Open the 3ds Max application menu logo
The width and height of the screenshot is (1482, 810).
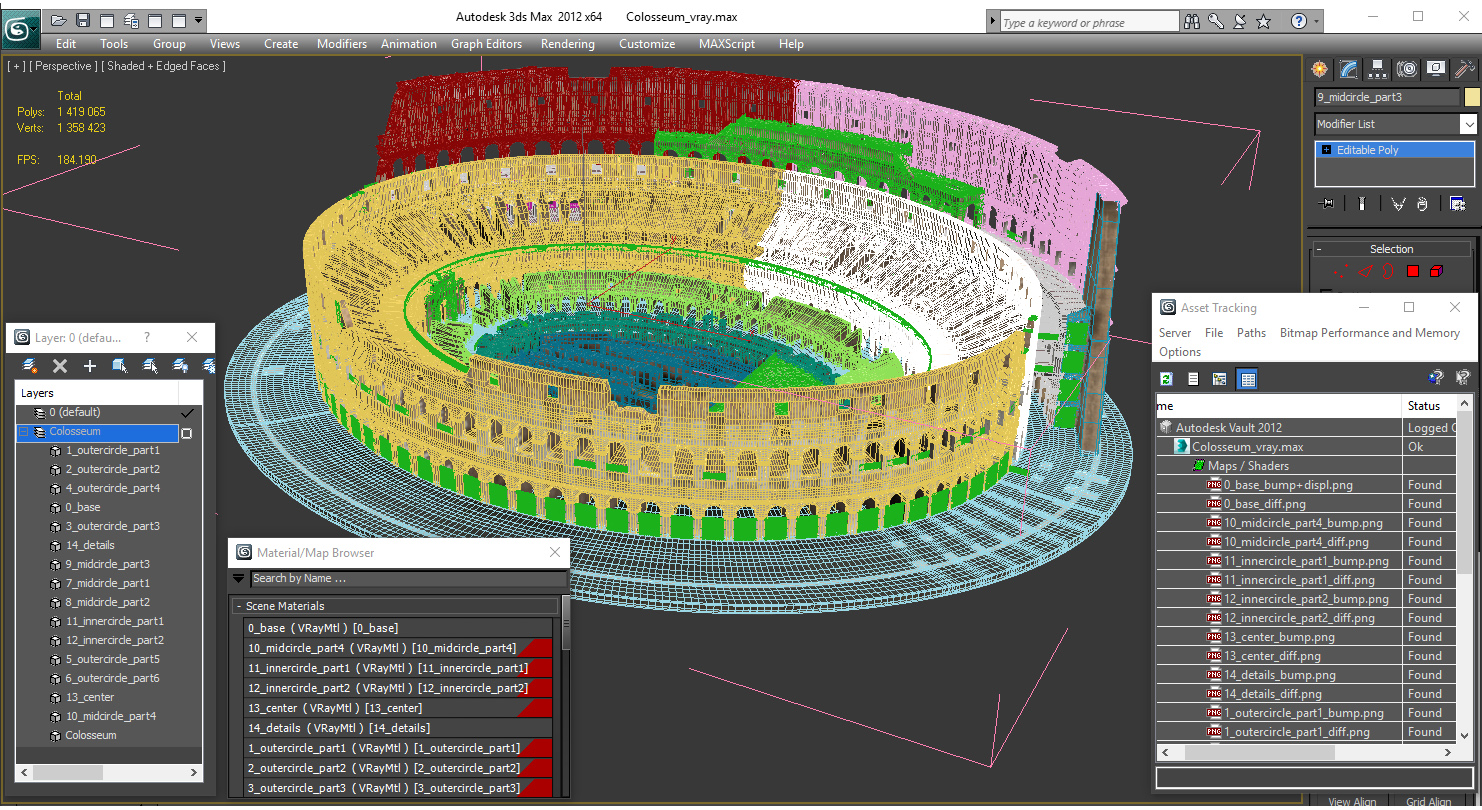coord(19,29)
